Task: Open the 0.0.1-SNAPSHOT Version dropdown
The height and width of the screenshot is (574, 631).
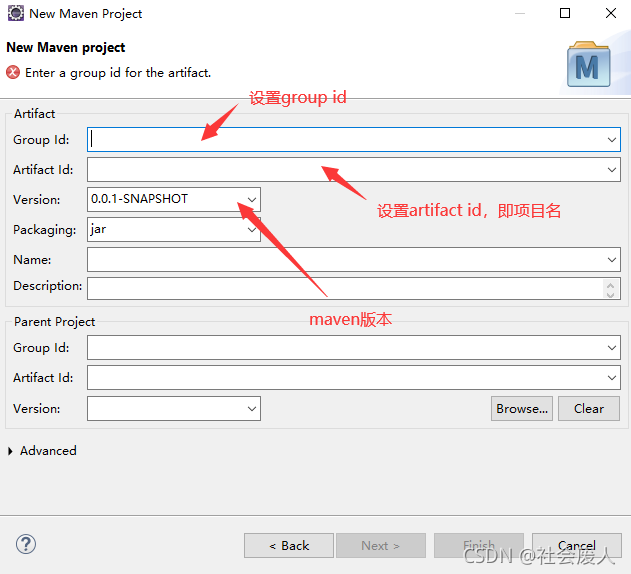Action: pos(252,199)
